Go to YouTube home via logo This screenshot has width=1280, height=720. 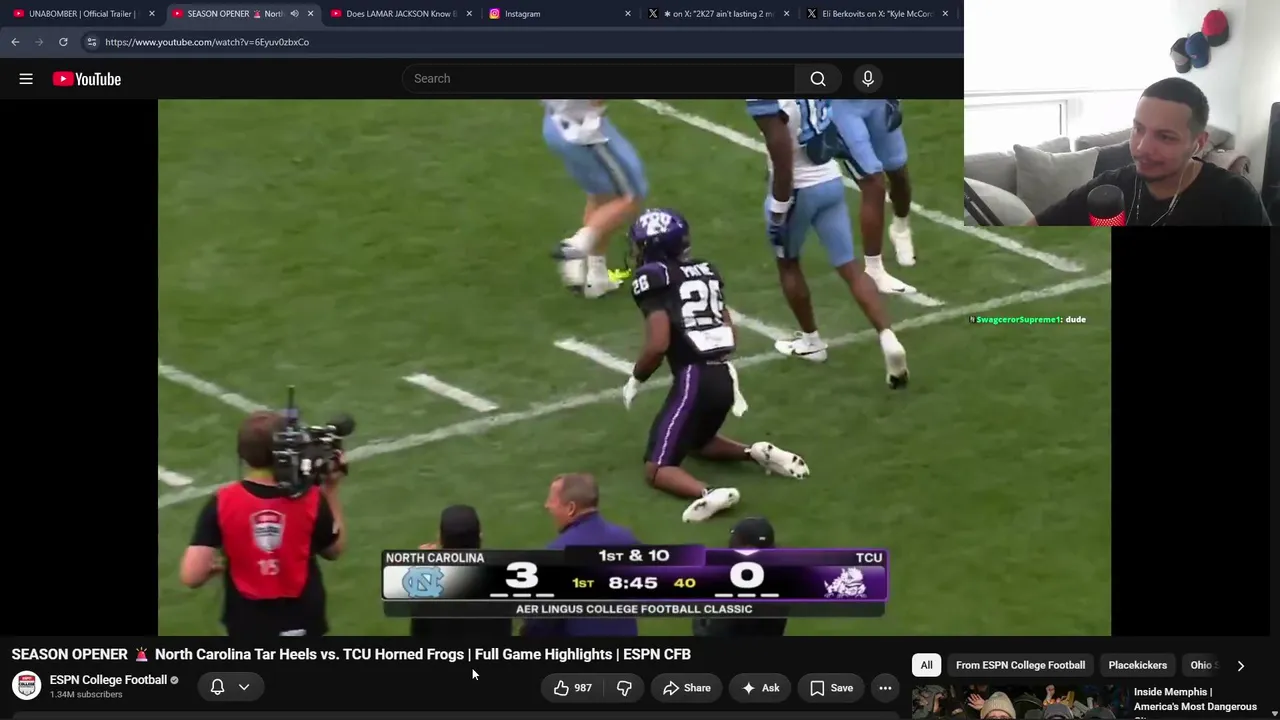pyautogui.click(x=87, y=79)
